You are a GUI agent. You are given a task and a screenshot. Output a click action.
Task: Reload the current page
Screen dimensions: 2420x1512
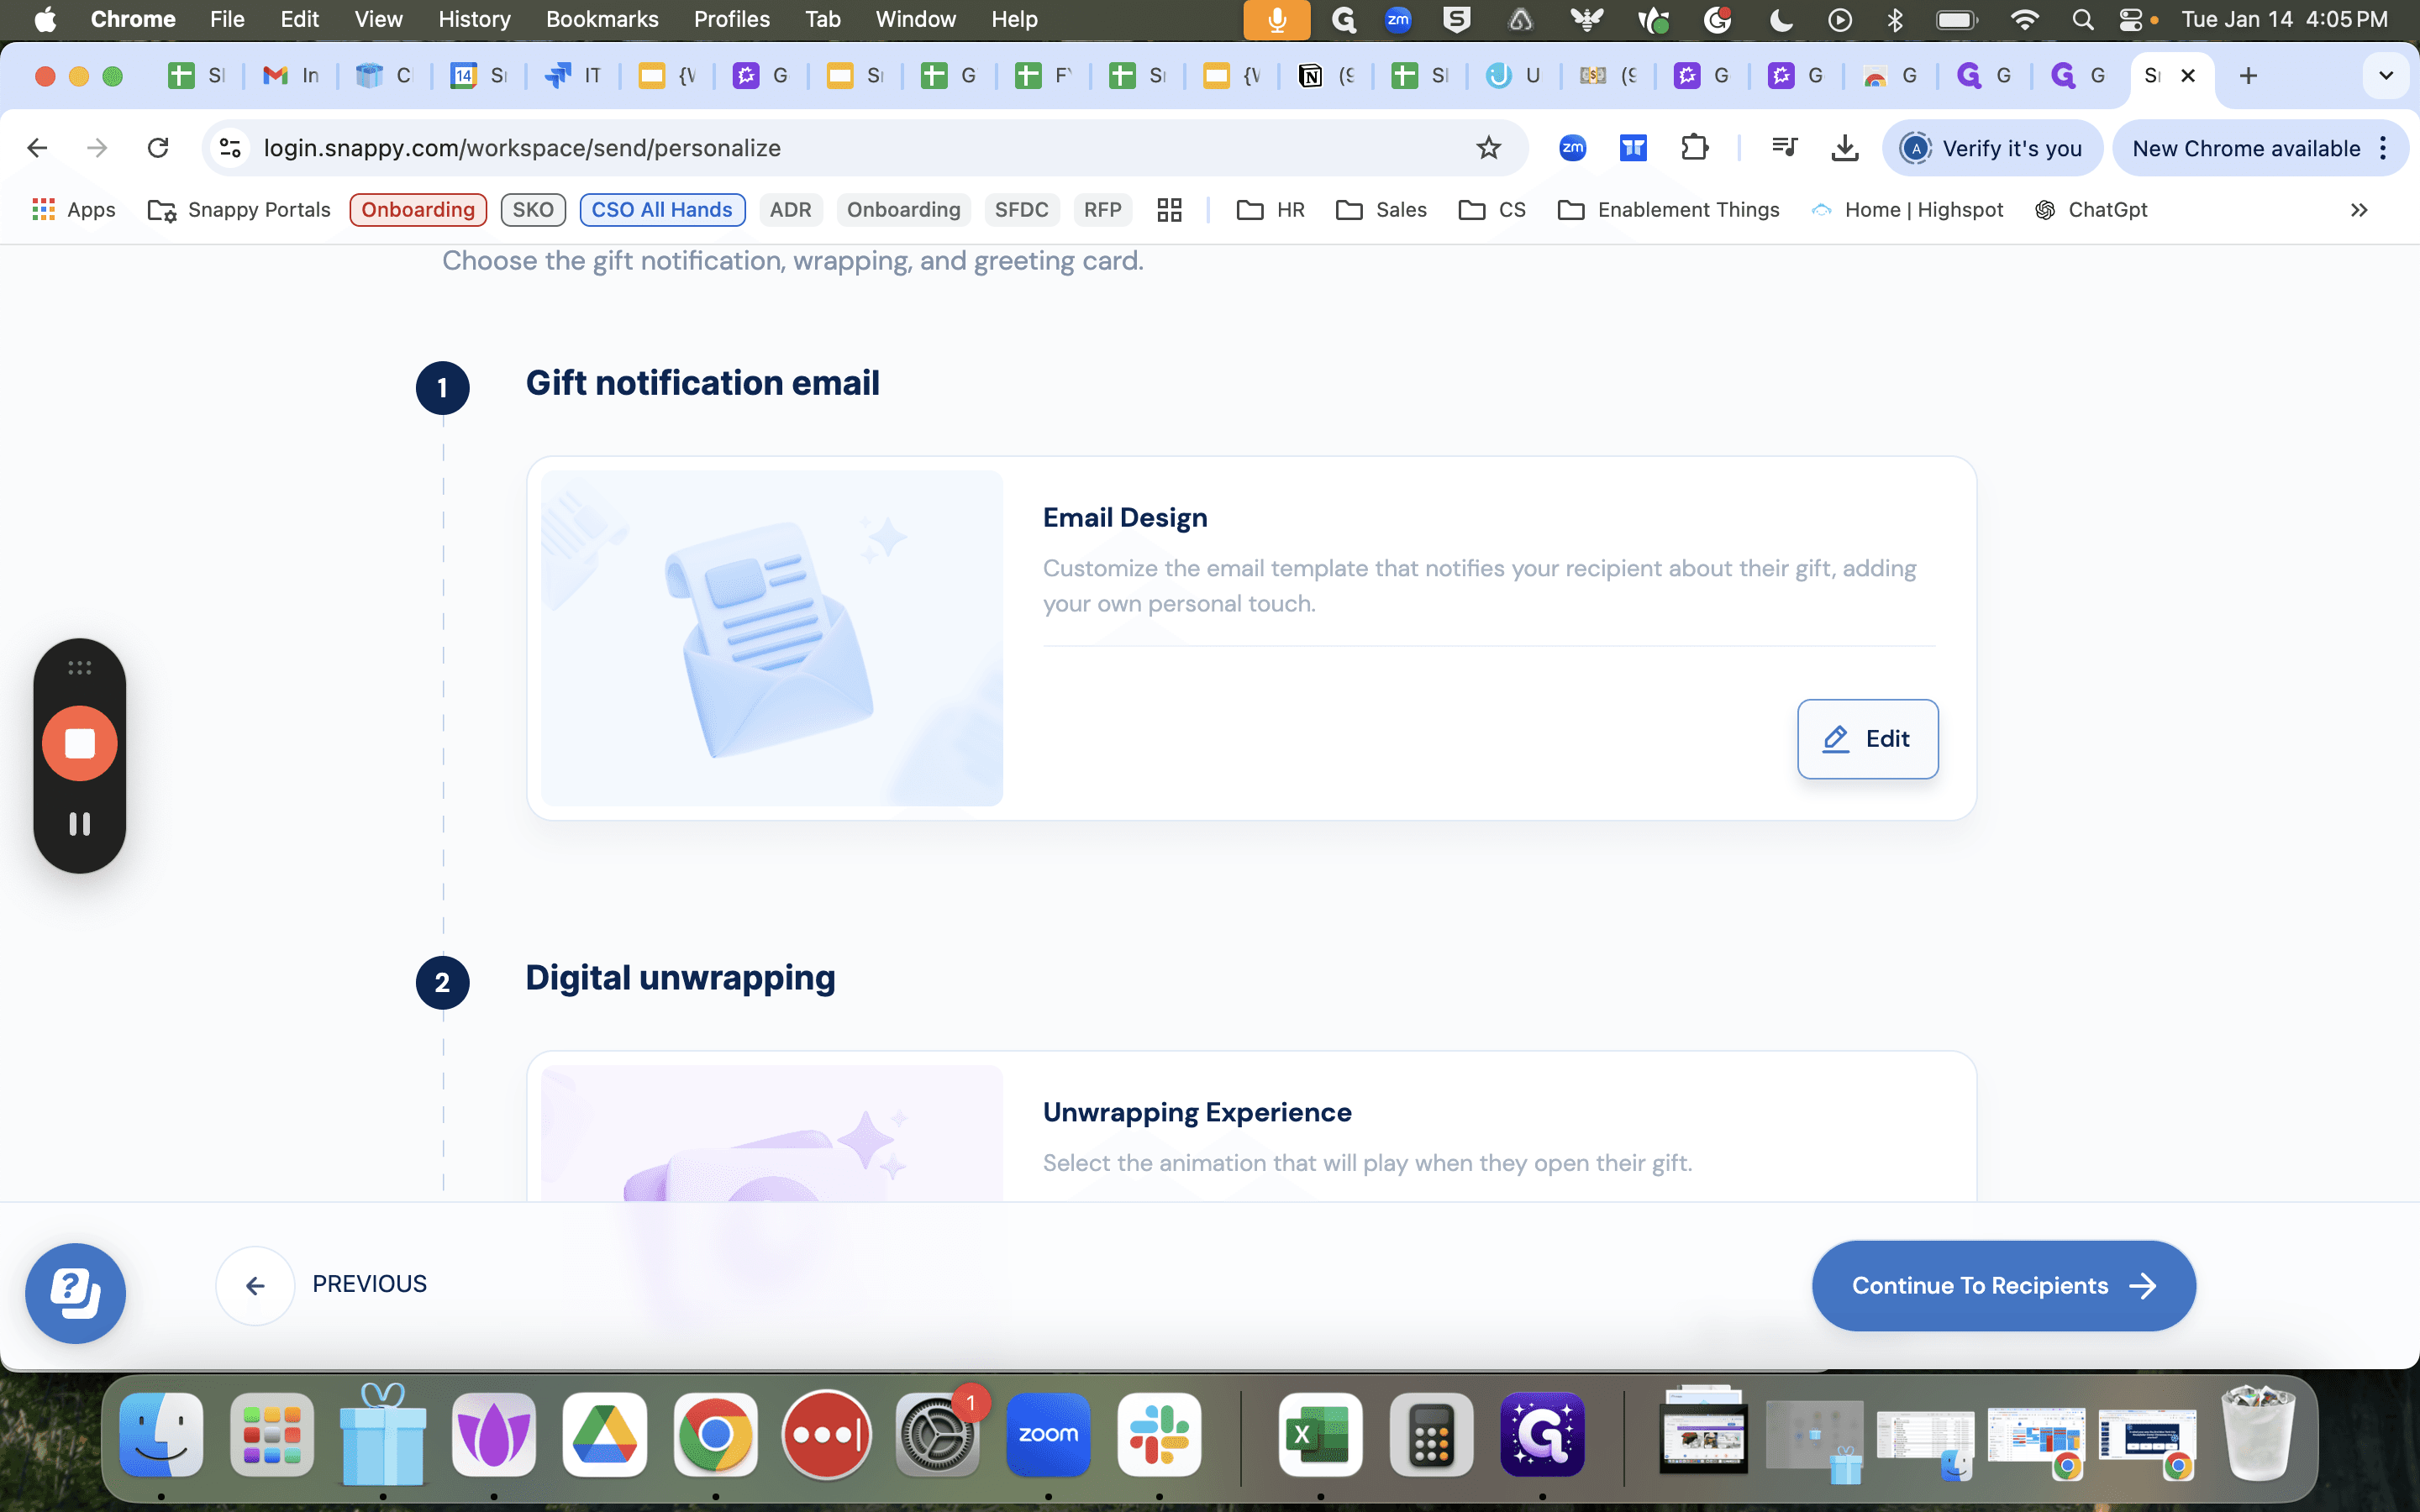[x=158, y=148]
